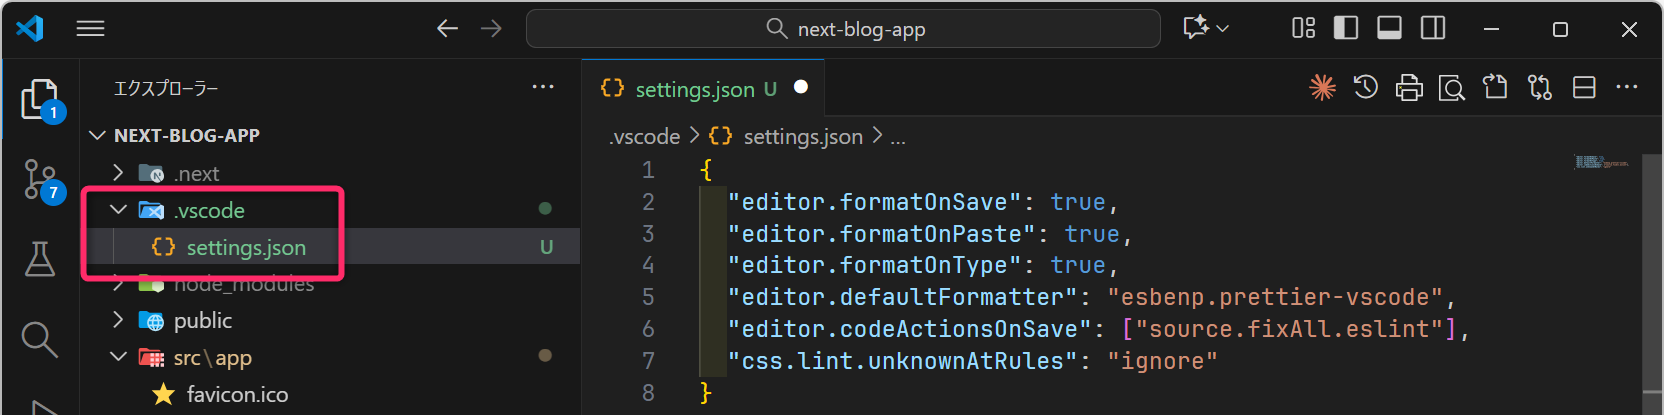Open the file history timeline icon
This screenshot has height=415, width=1664.
pyautogui.click(x=1365, y=88)
